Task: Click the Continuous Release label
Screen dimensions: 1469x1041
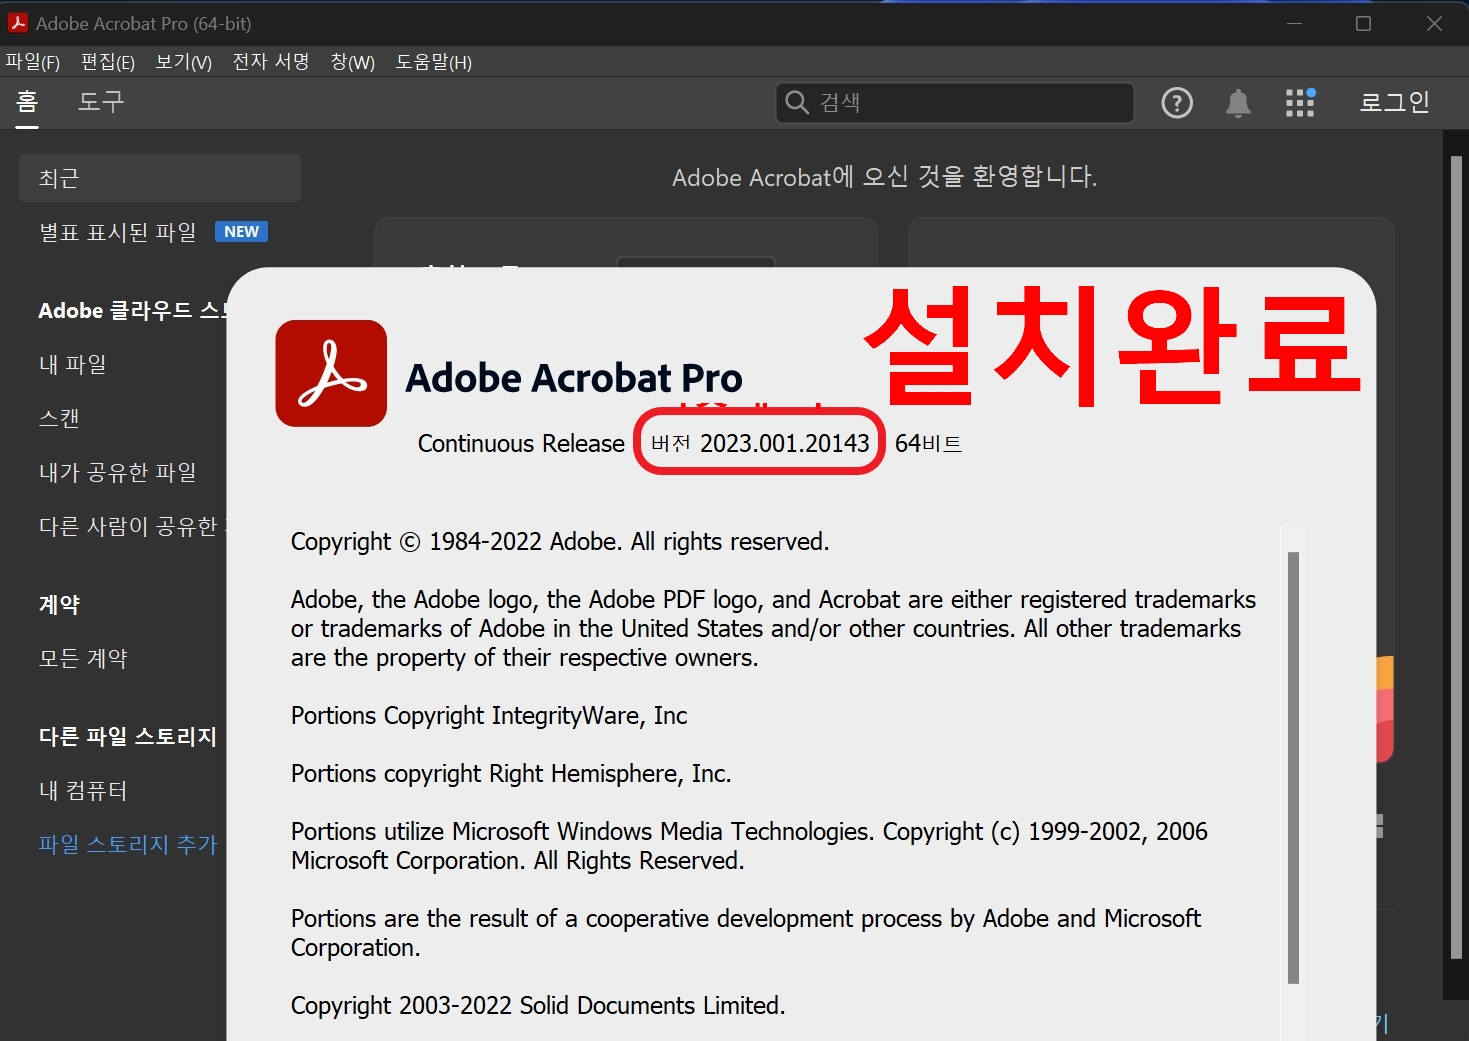Action: point(521,443)
